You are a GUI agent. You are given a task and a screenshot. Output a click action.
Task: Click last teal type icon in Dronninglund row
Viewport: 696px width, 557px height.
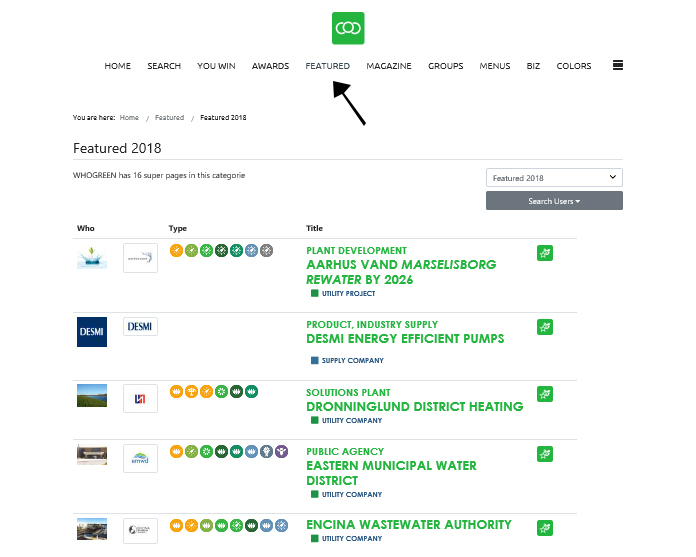coord(251,392)
